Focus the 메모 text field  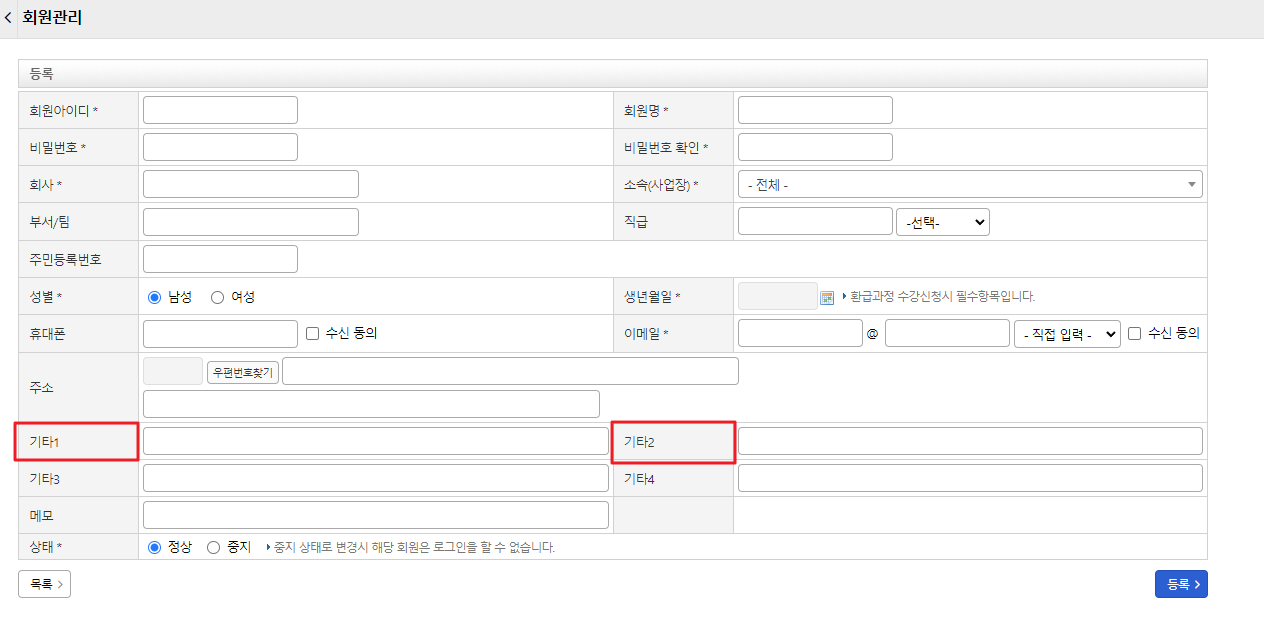click(x=376, y=515)
